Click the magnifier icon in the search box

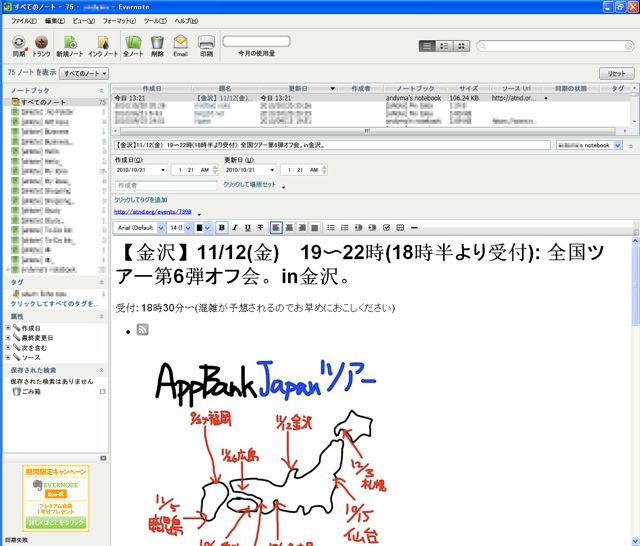[x=483, y=46]
